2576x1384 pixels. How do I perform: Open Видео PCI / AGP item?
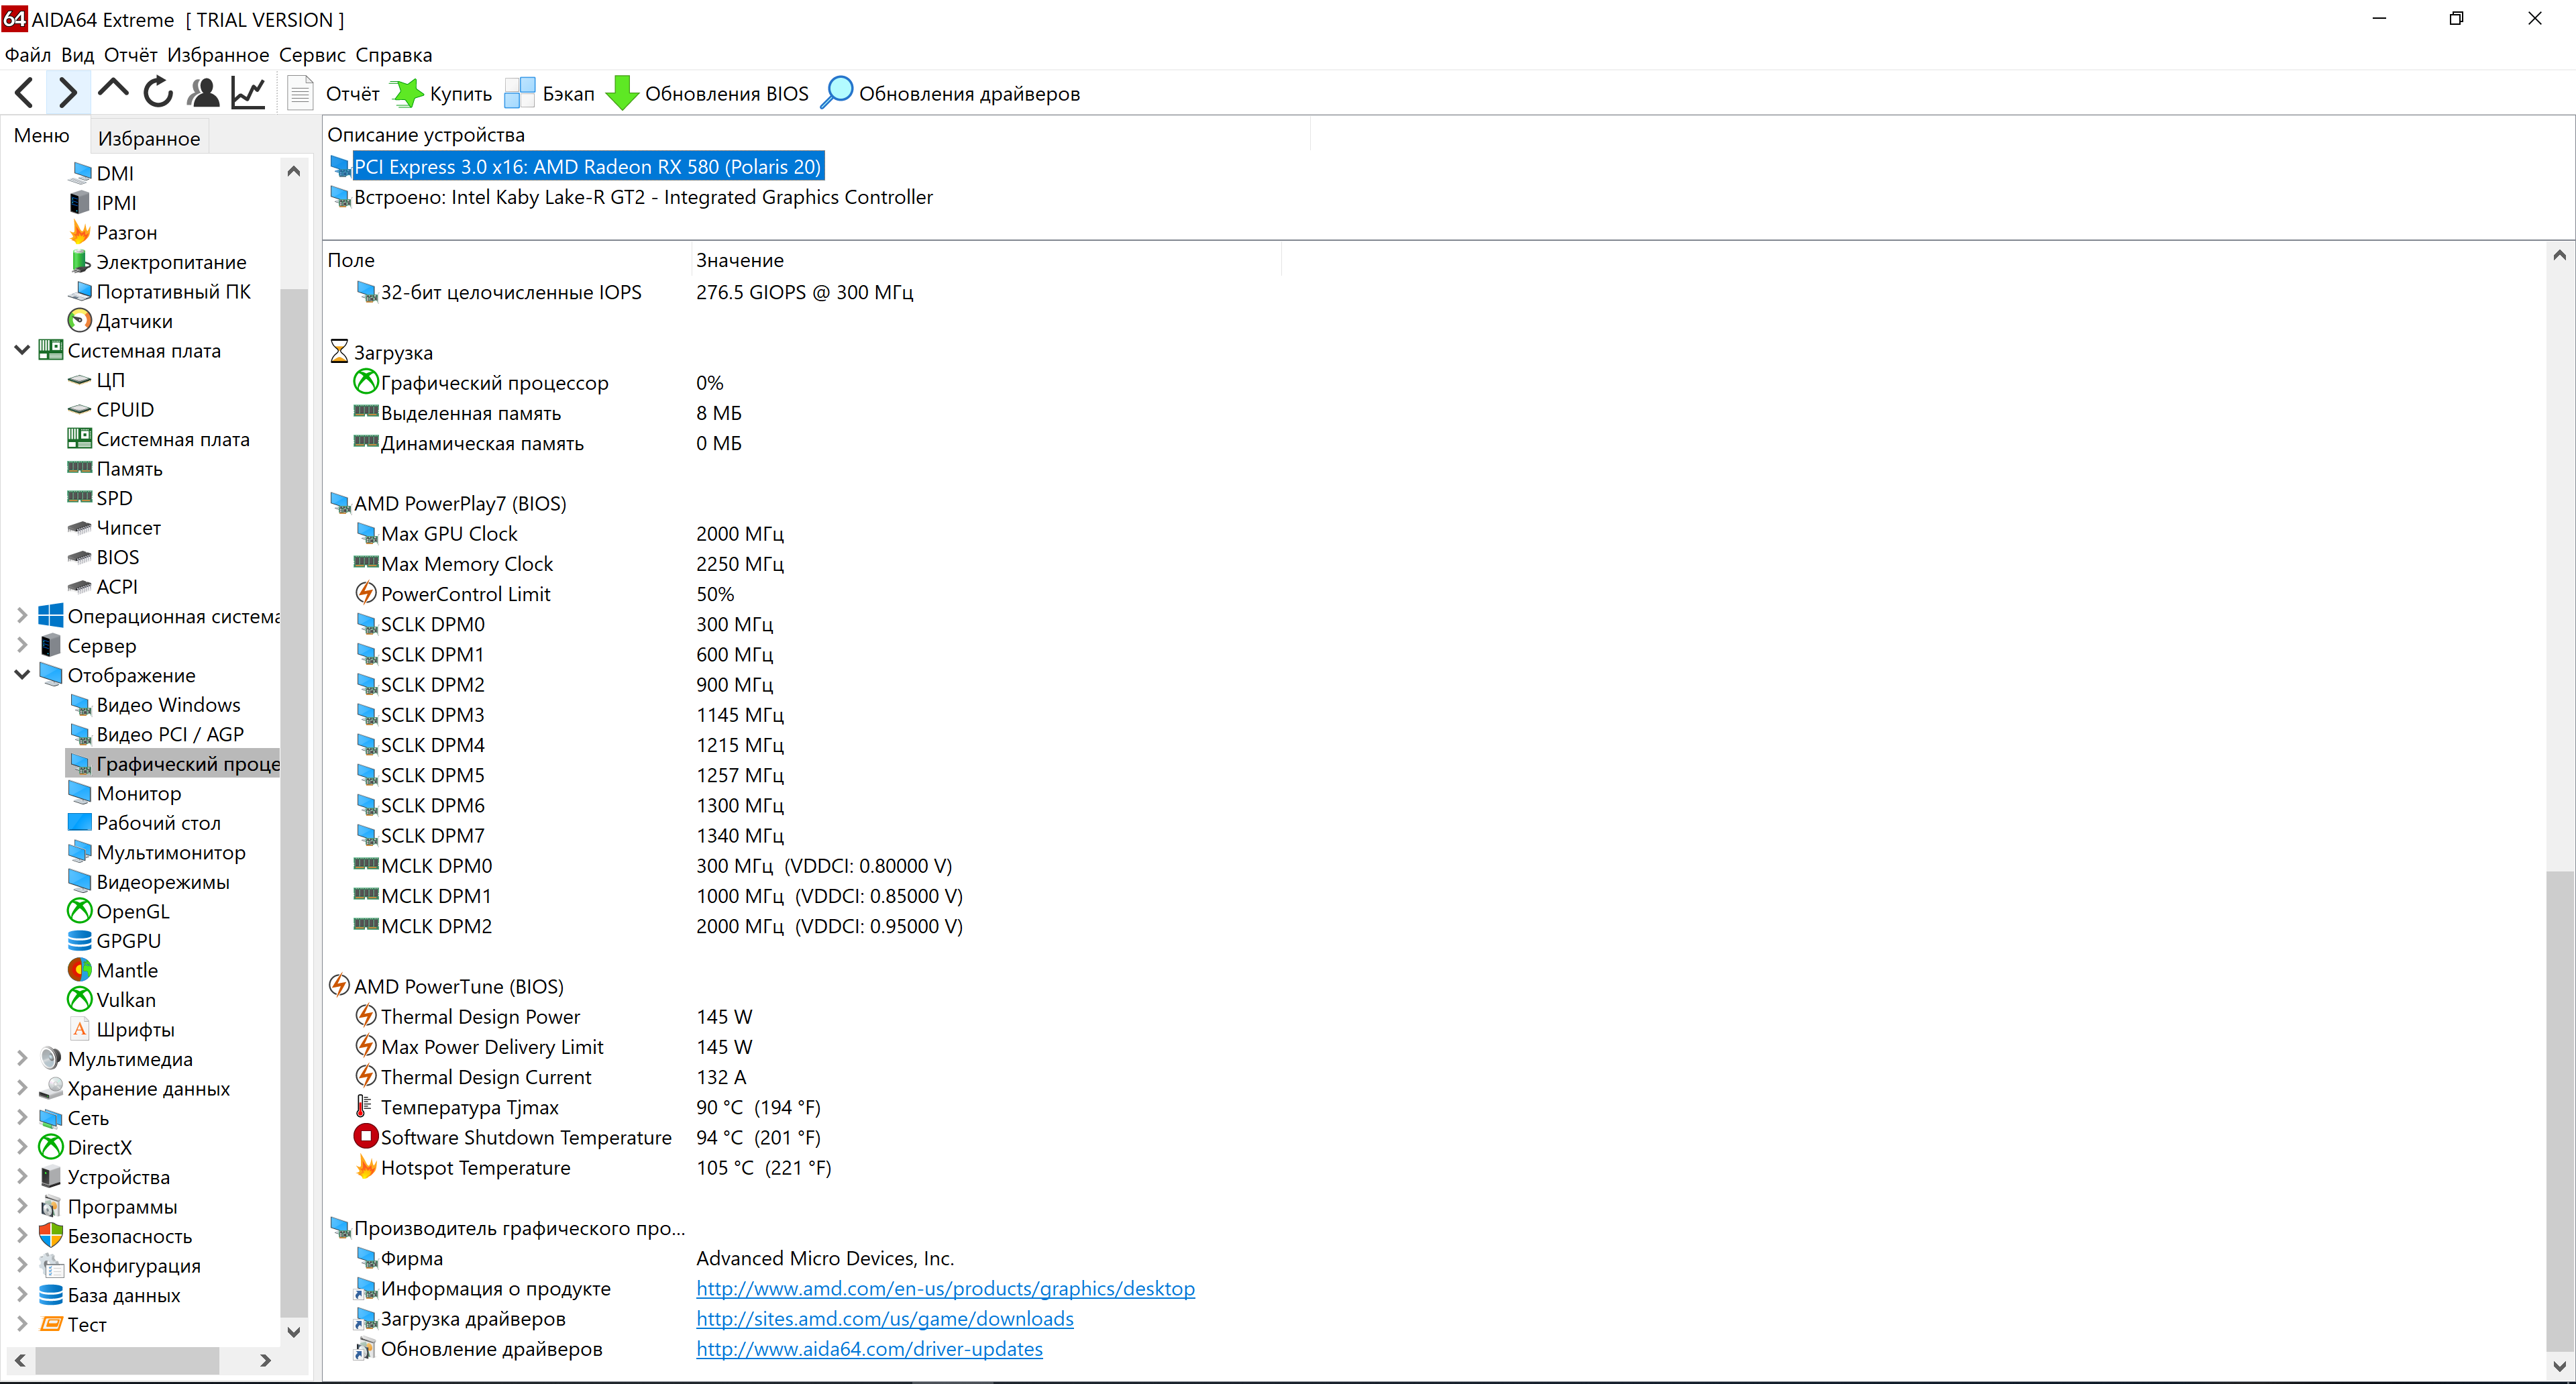click(157, 734)
